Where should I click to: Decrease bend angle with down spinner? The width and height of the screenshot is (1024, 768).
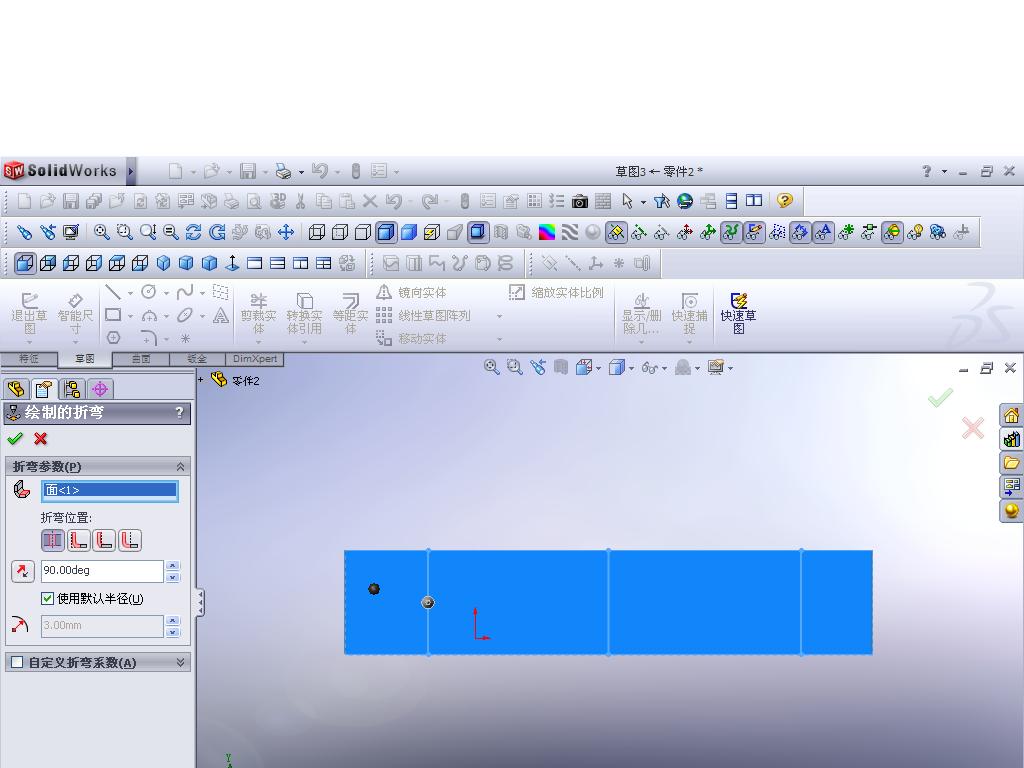[x=172, y=577]
